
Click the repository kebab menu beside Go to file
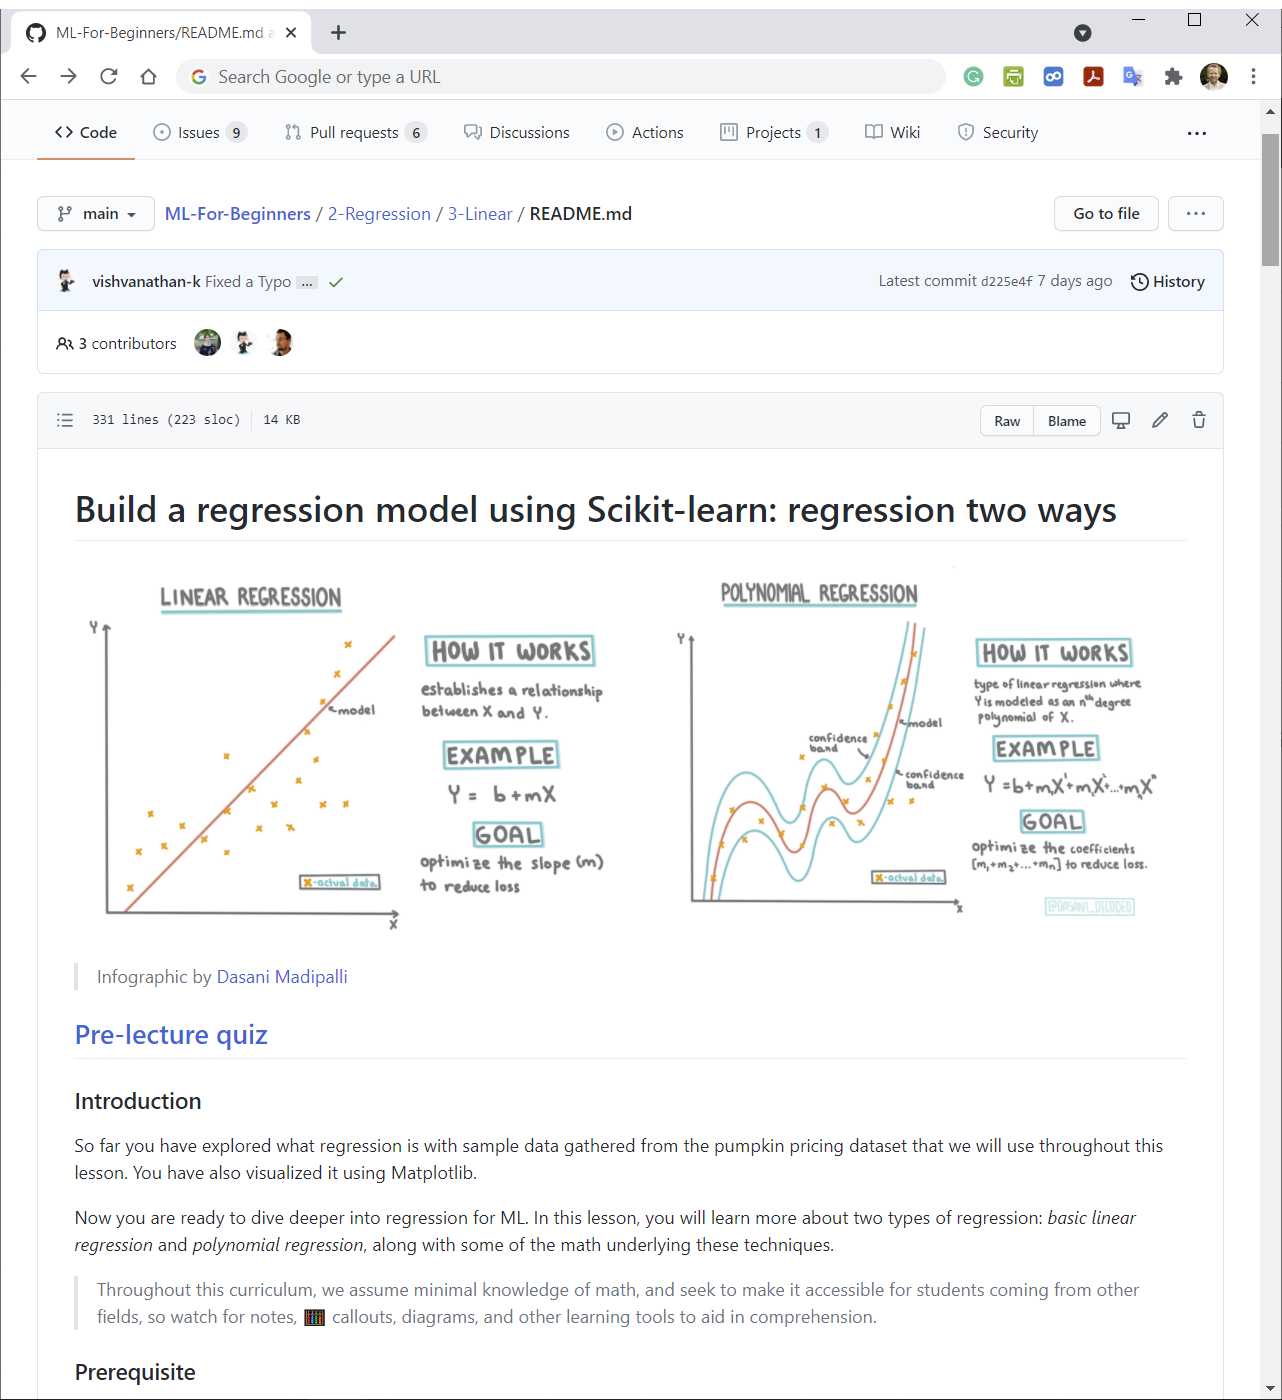[1195, 213]
